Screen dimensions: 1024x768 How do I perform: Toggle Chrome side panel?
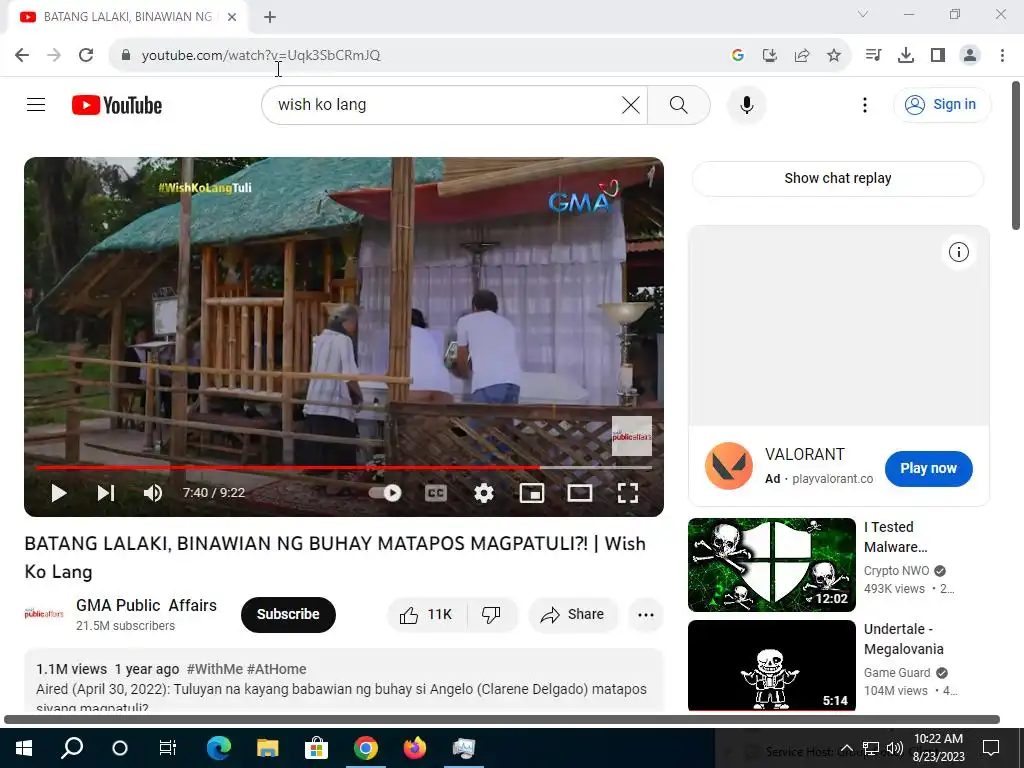pyautogui.click(x=938, y=55)
